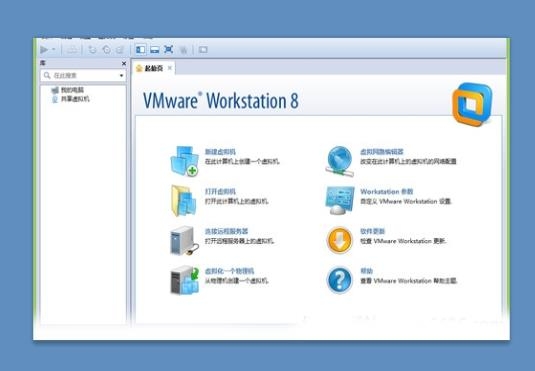Screen dimensions: 535x371
Task: Click the description under 虚拟网络编辑器
Action: coord(408,161)
